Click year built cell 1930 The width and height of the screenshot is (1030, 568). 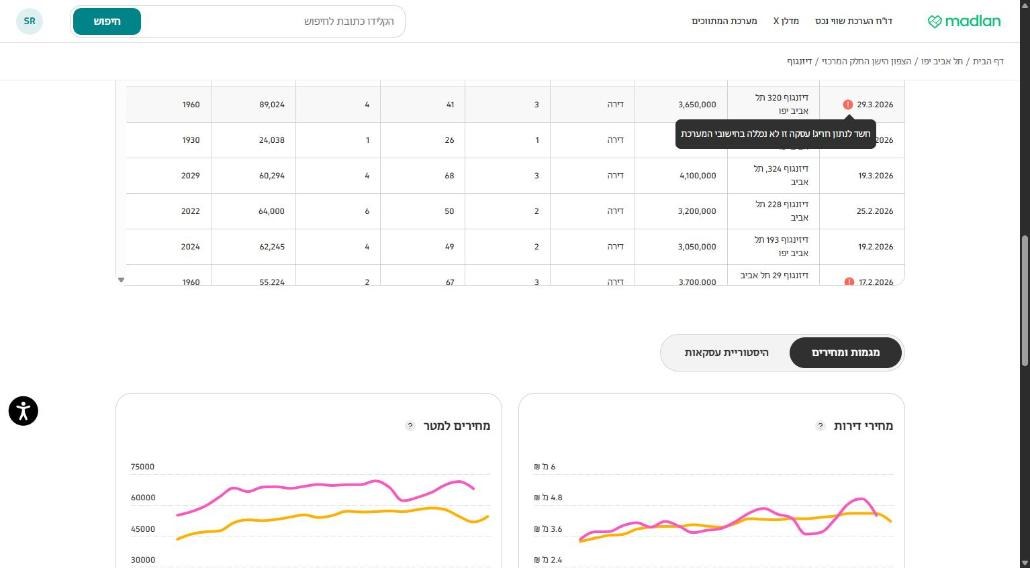pyautogui.click(x=191, y=140)
